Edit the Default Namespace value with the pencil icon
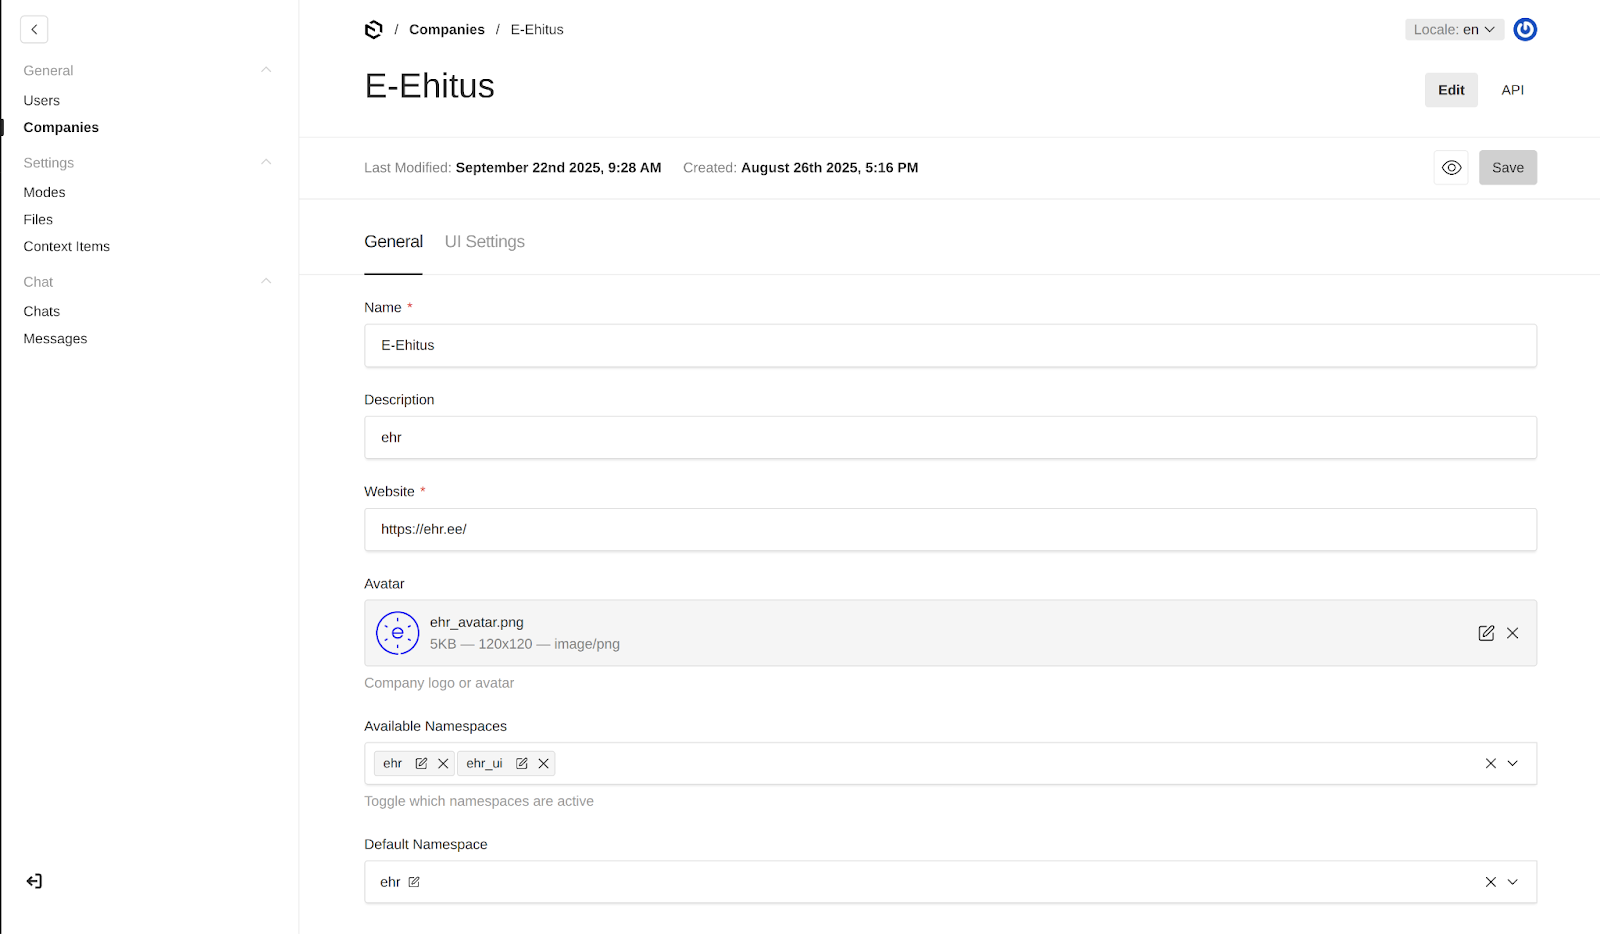The height and width of the screenshot is (934, 1600). tap(415, 882)
